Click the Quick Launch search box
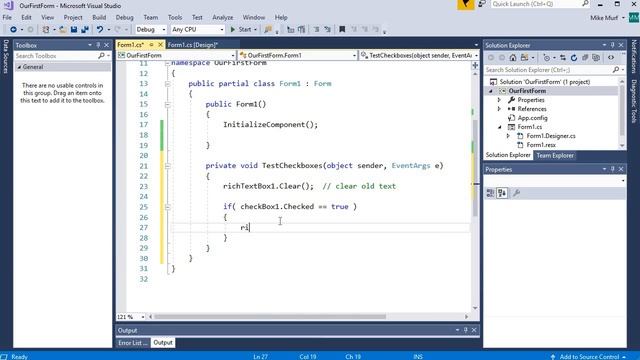Screen dimensions: 640x360 tap(540, 4)
